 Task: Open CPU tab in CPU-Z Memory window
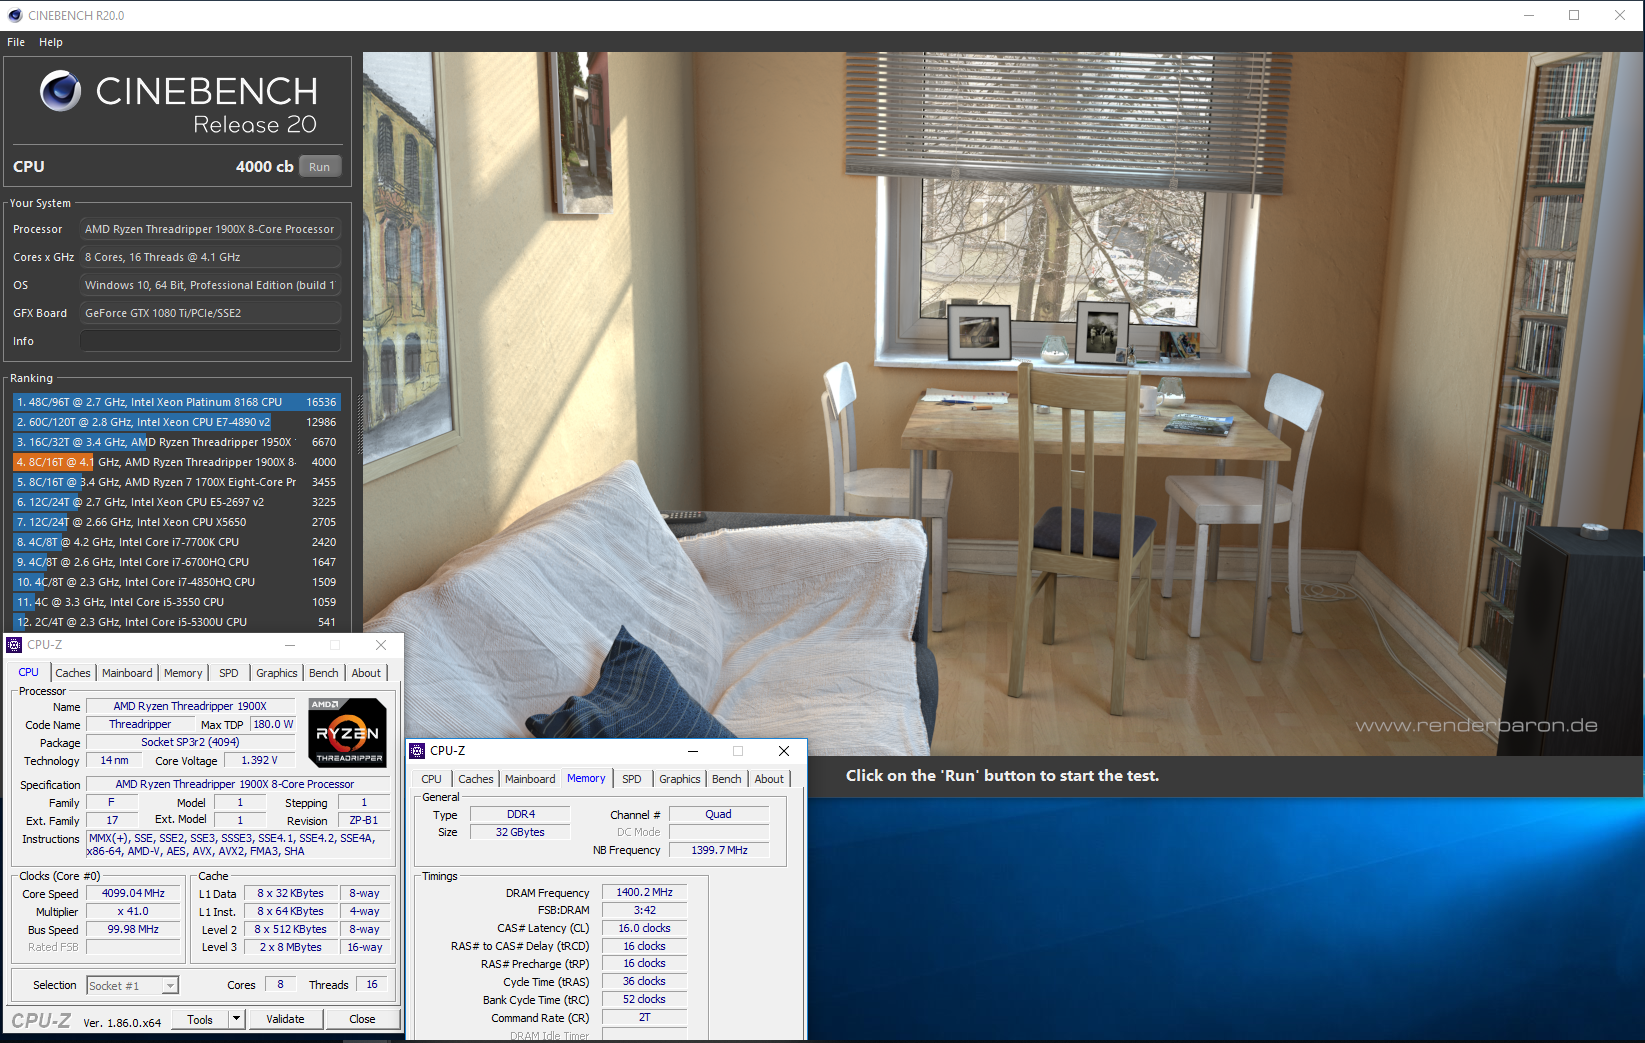coord(431,779)
